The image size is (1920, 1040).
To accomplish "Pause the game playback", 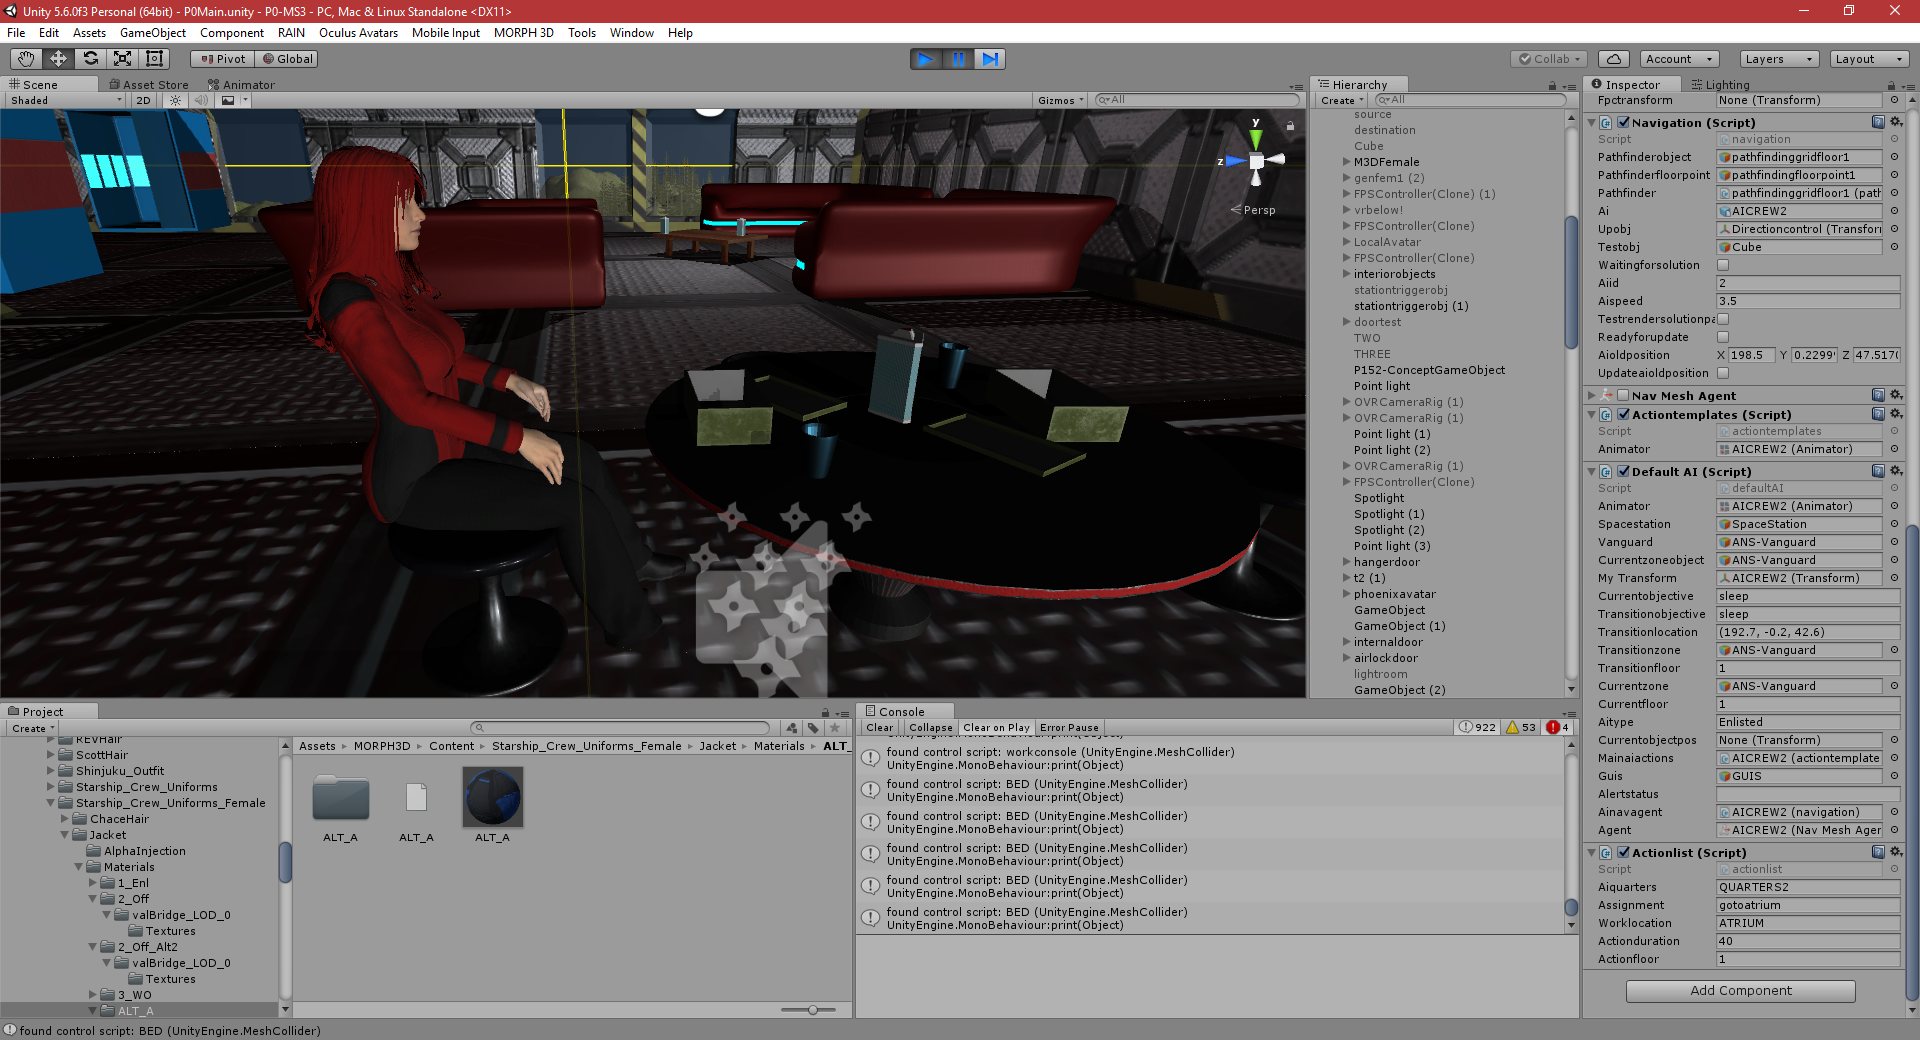I will pyautogui.click(x=958, y=59).
